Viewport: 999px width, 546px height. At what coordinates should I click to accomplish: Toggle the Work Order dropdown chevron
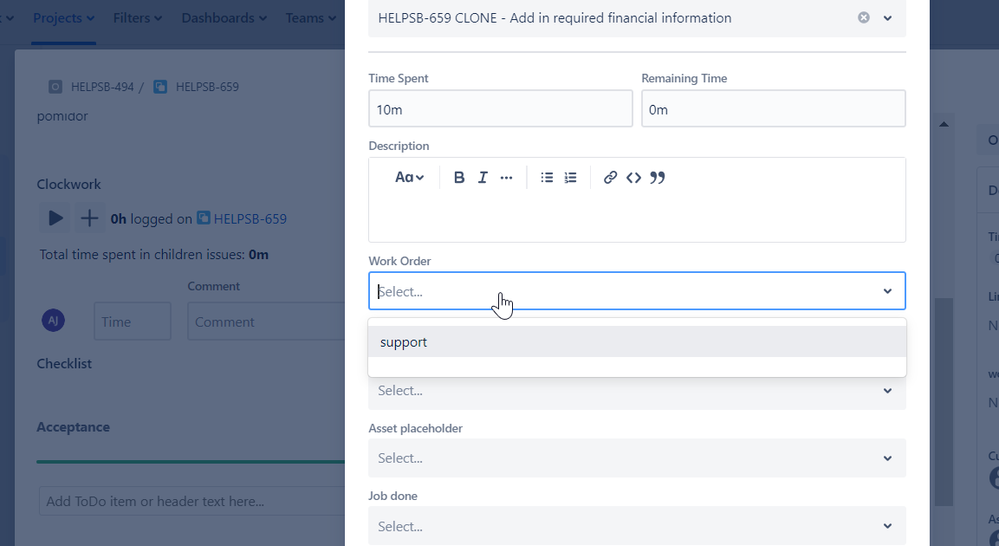pos(888,291)
